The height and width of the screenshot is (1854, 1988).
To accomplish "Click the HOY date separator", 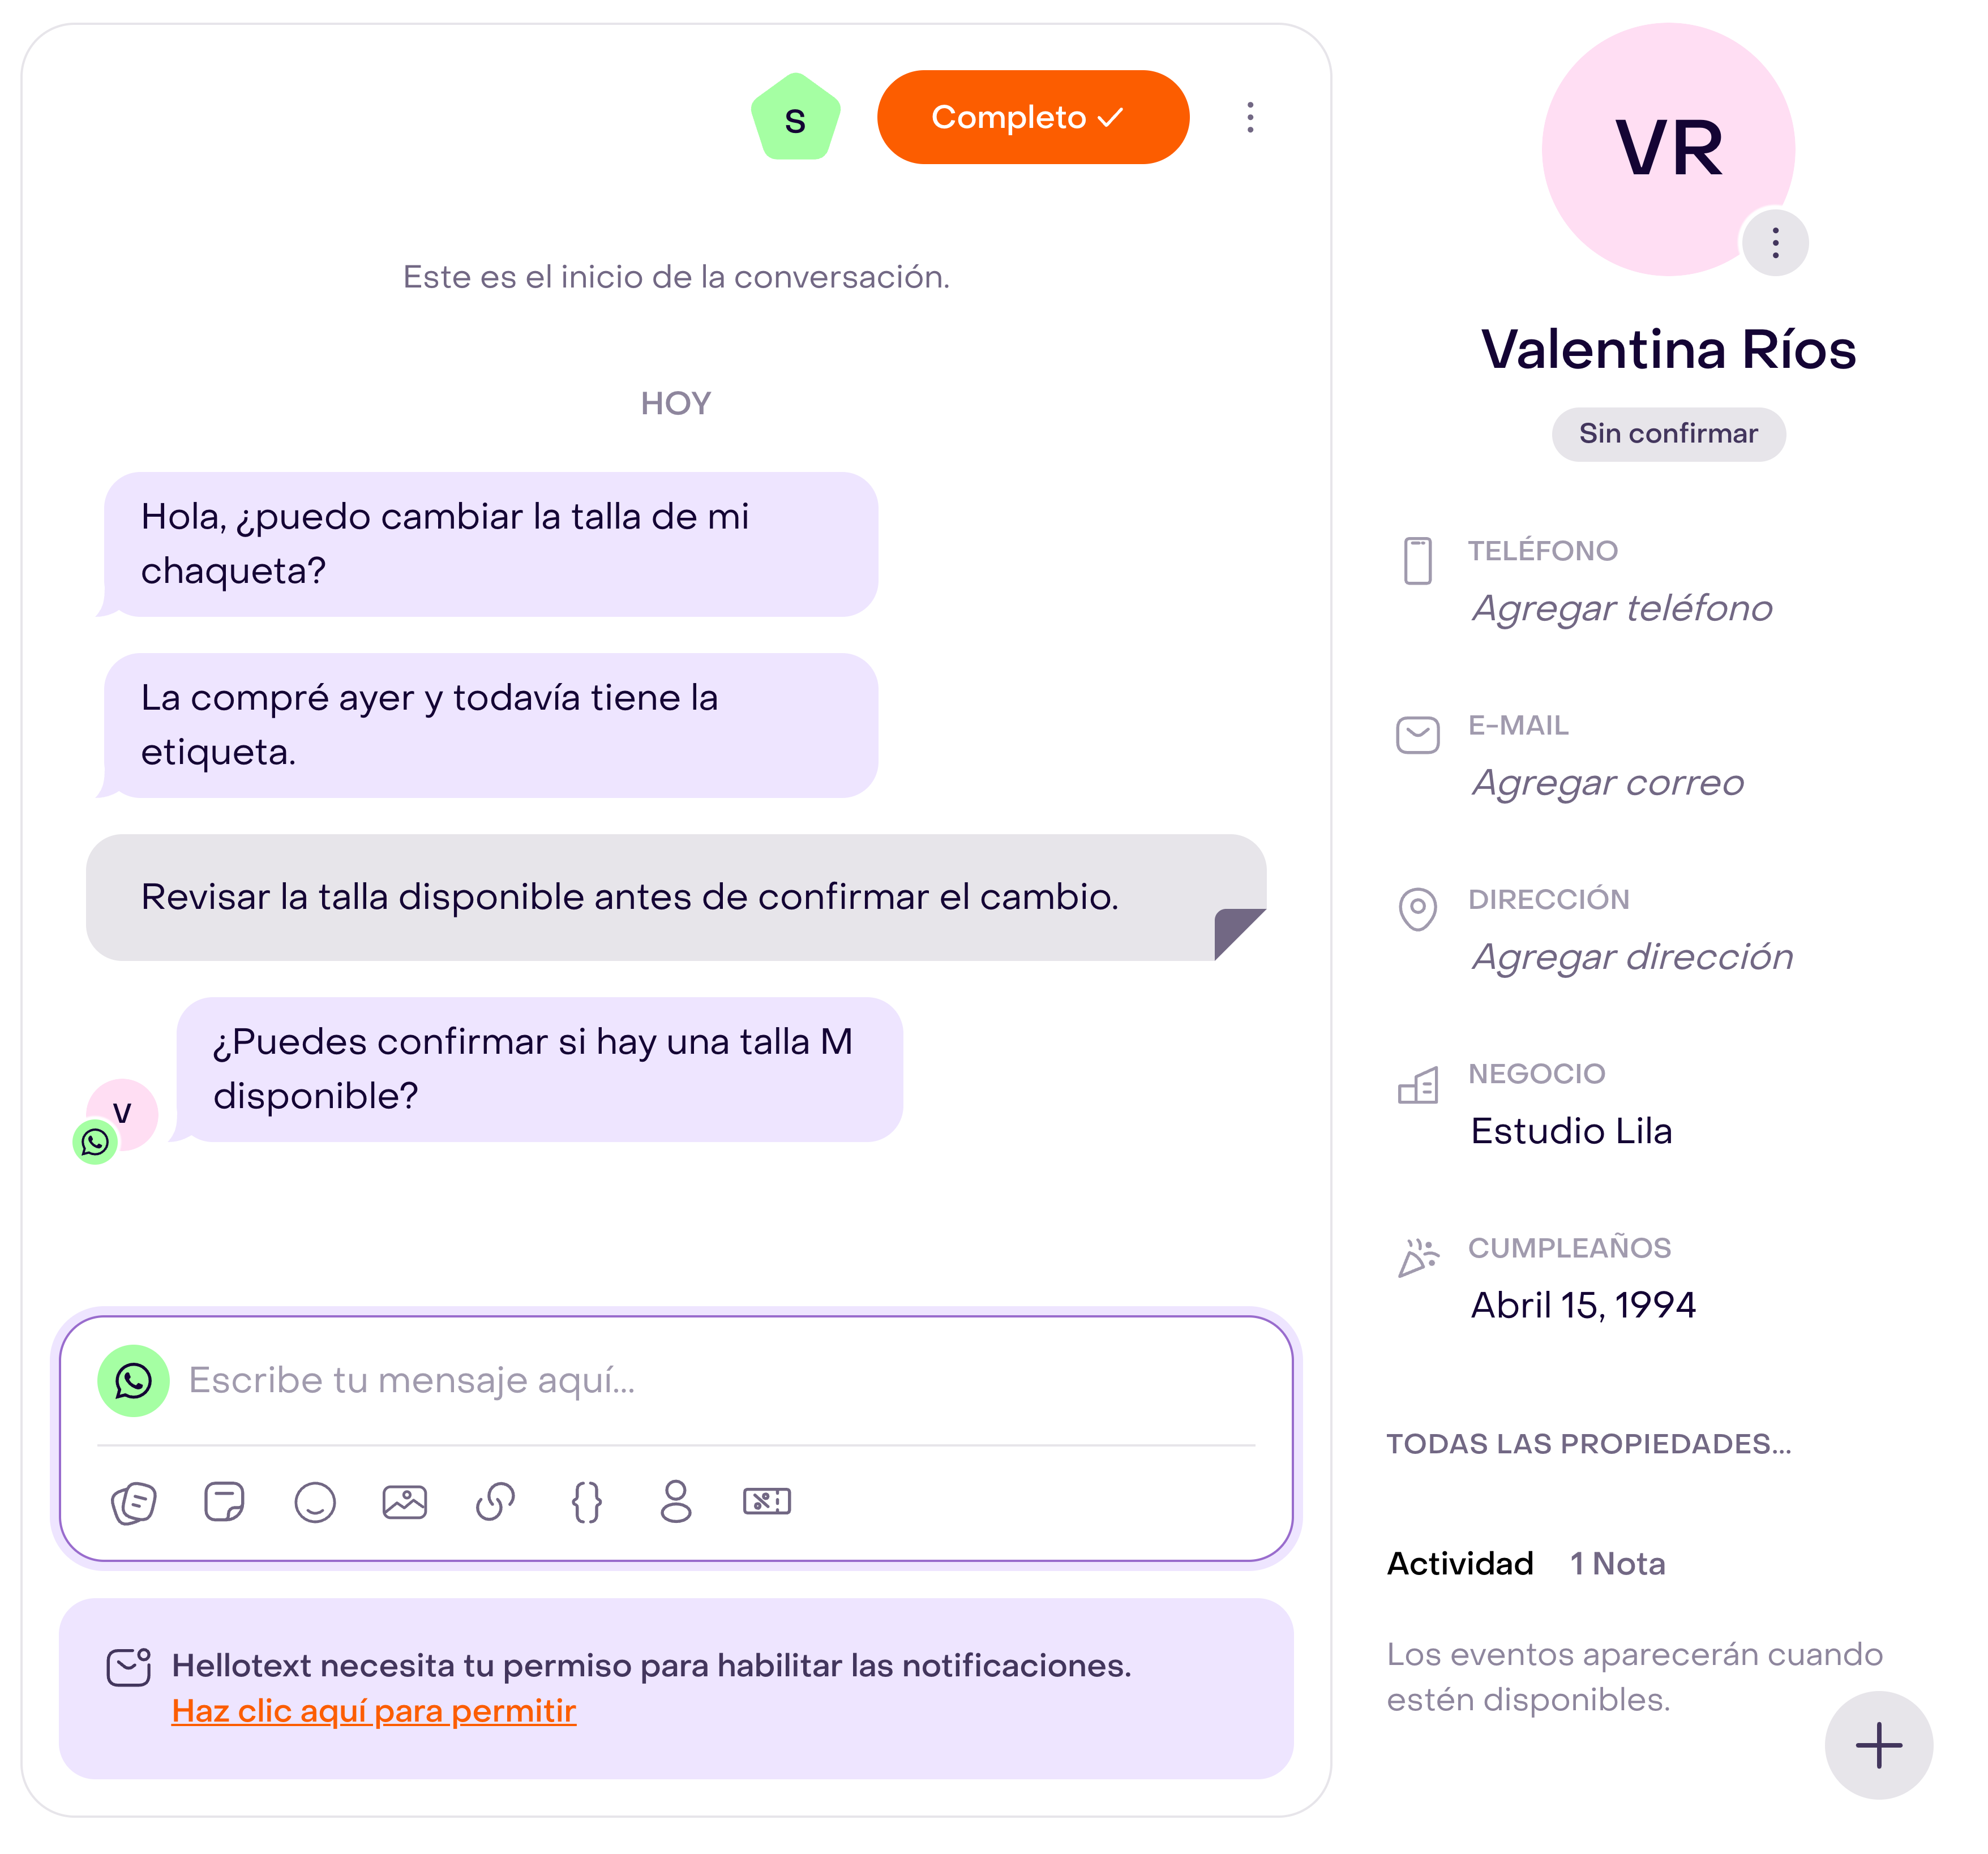I will tap(676, 404).
